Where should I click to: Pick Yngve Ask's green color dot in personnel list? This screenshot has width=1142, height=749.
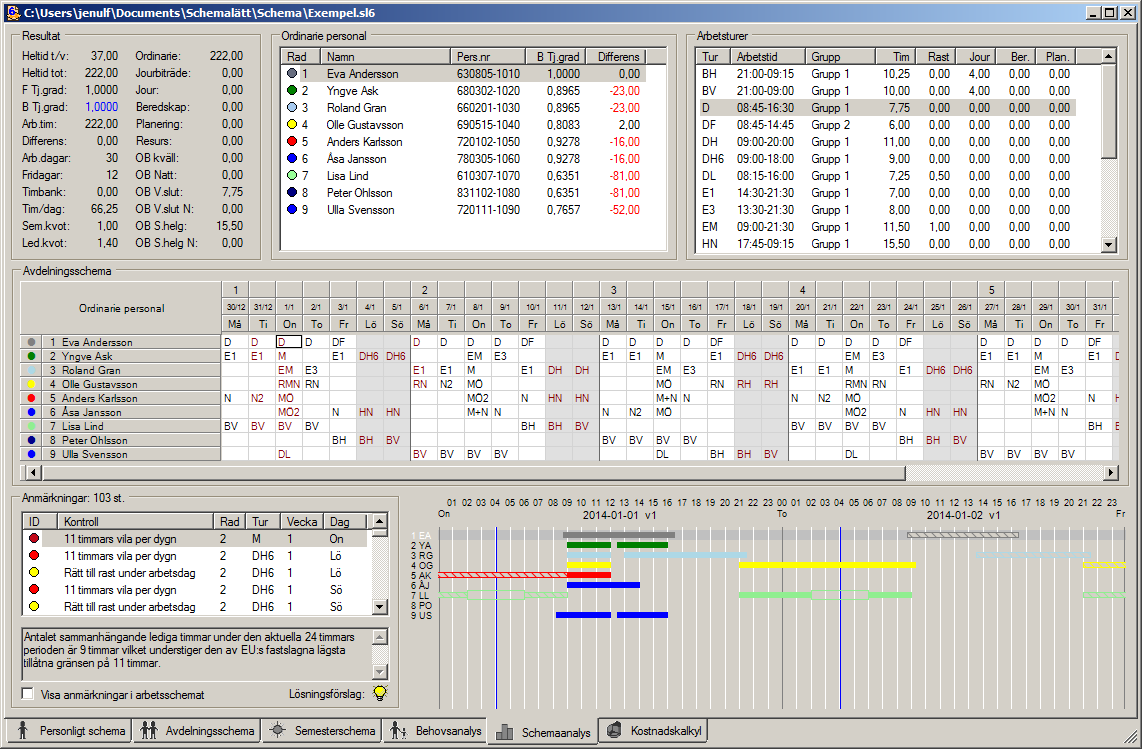(x=292, y=90)
